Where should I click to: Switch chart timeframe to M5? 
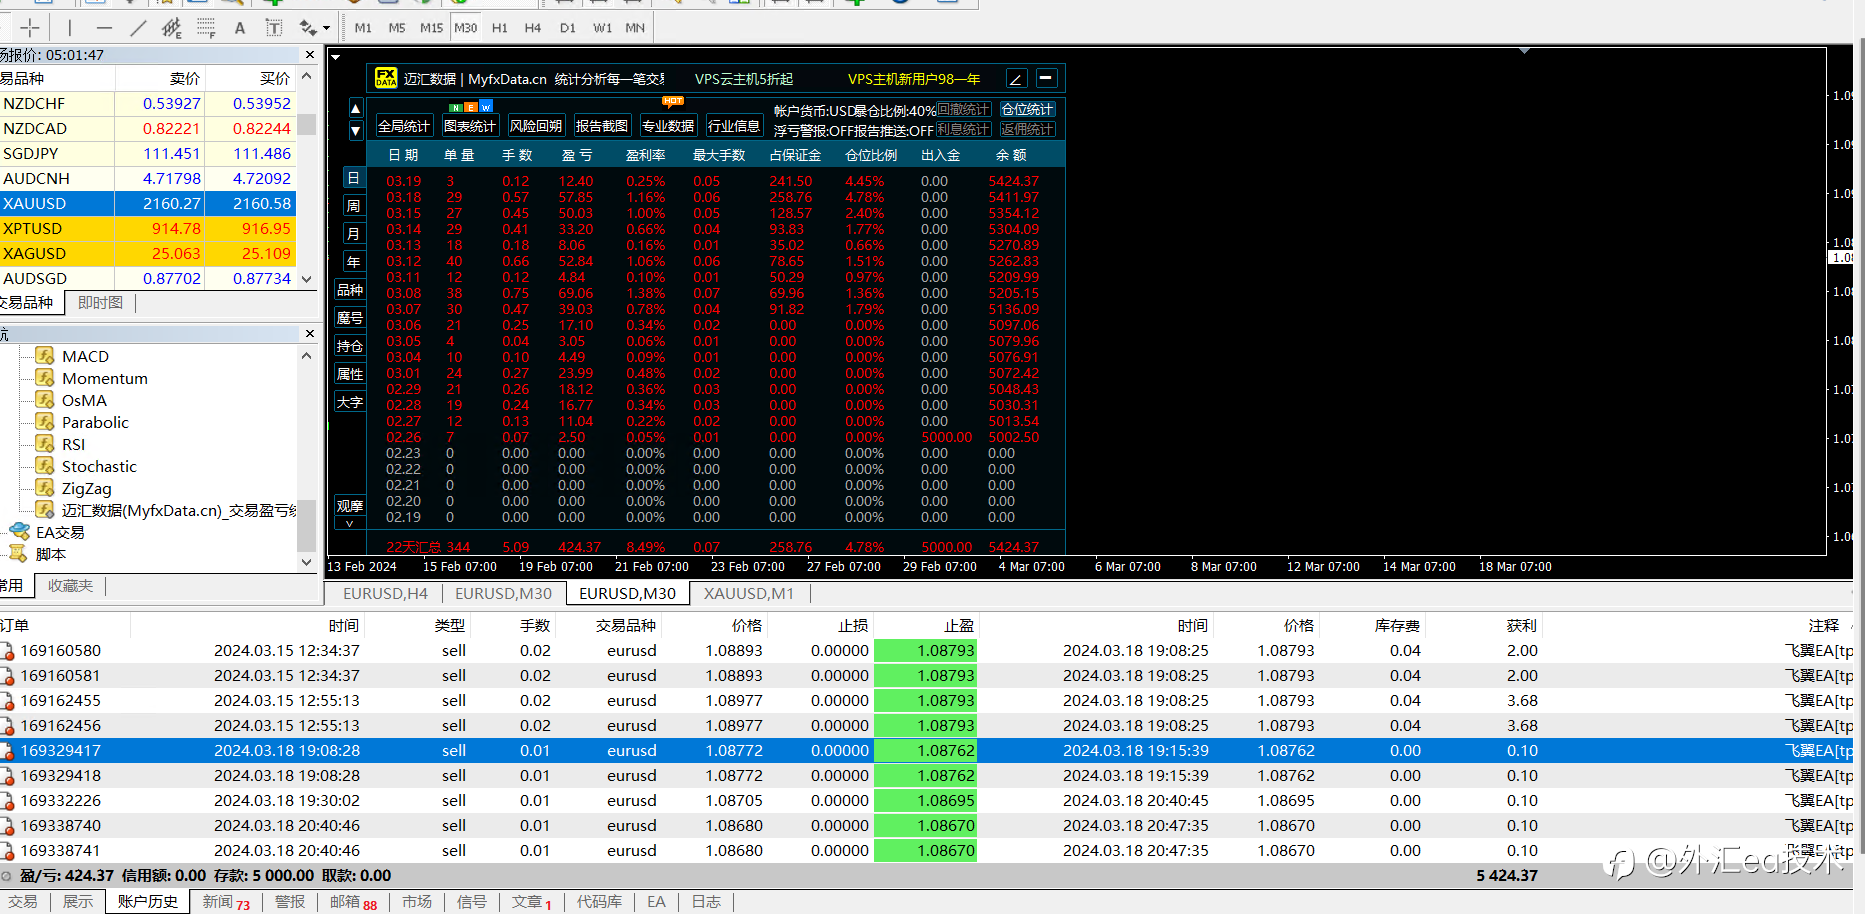(x=397, y=28)
